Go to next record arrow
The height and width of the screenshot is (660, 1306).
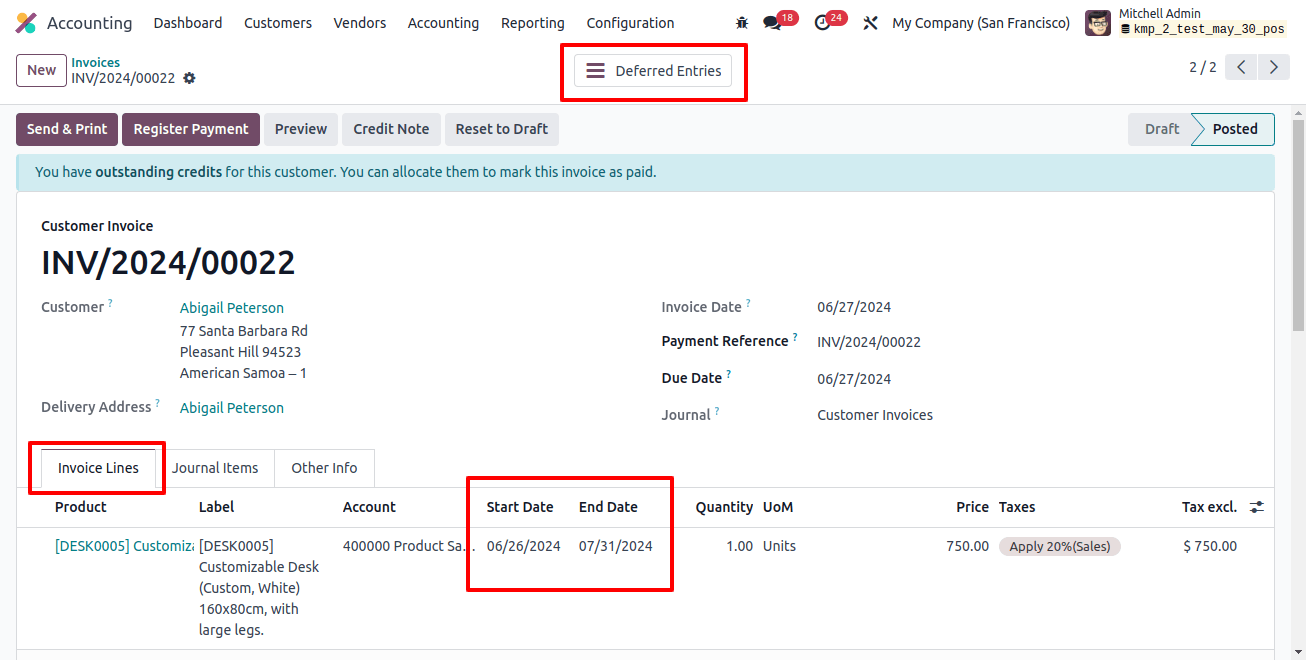pos(1273,68)
